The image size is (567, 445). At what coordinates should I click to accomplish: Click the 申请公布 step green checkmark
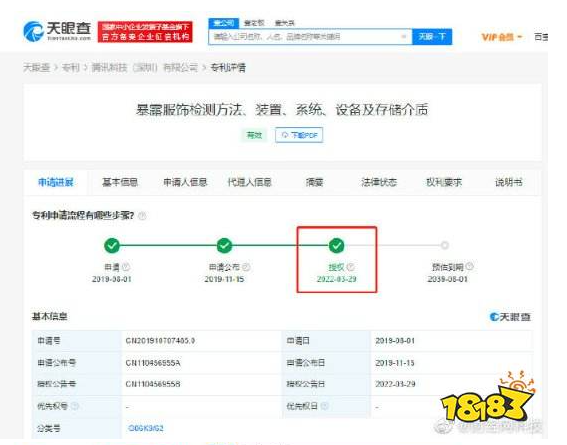(224, 246)
